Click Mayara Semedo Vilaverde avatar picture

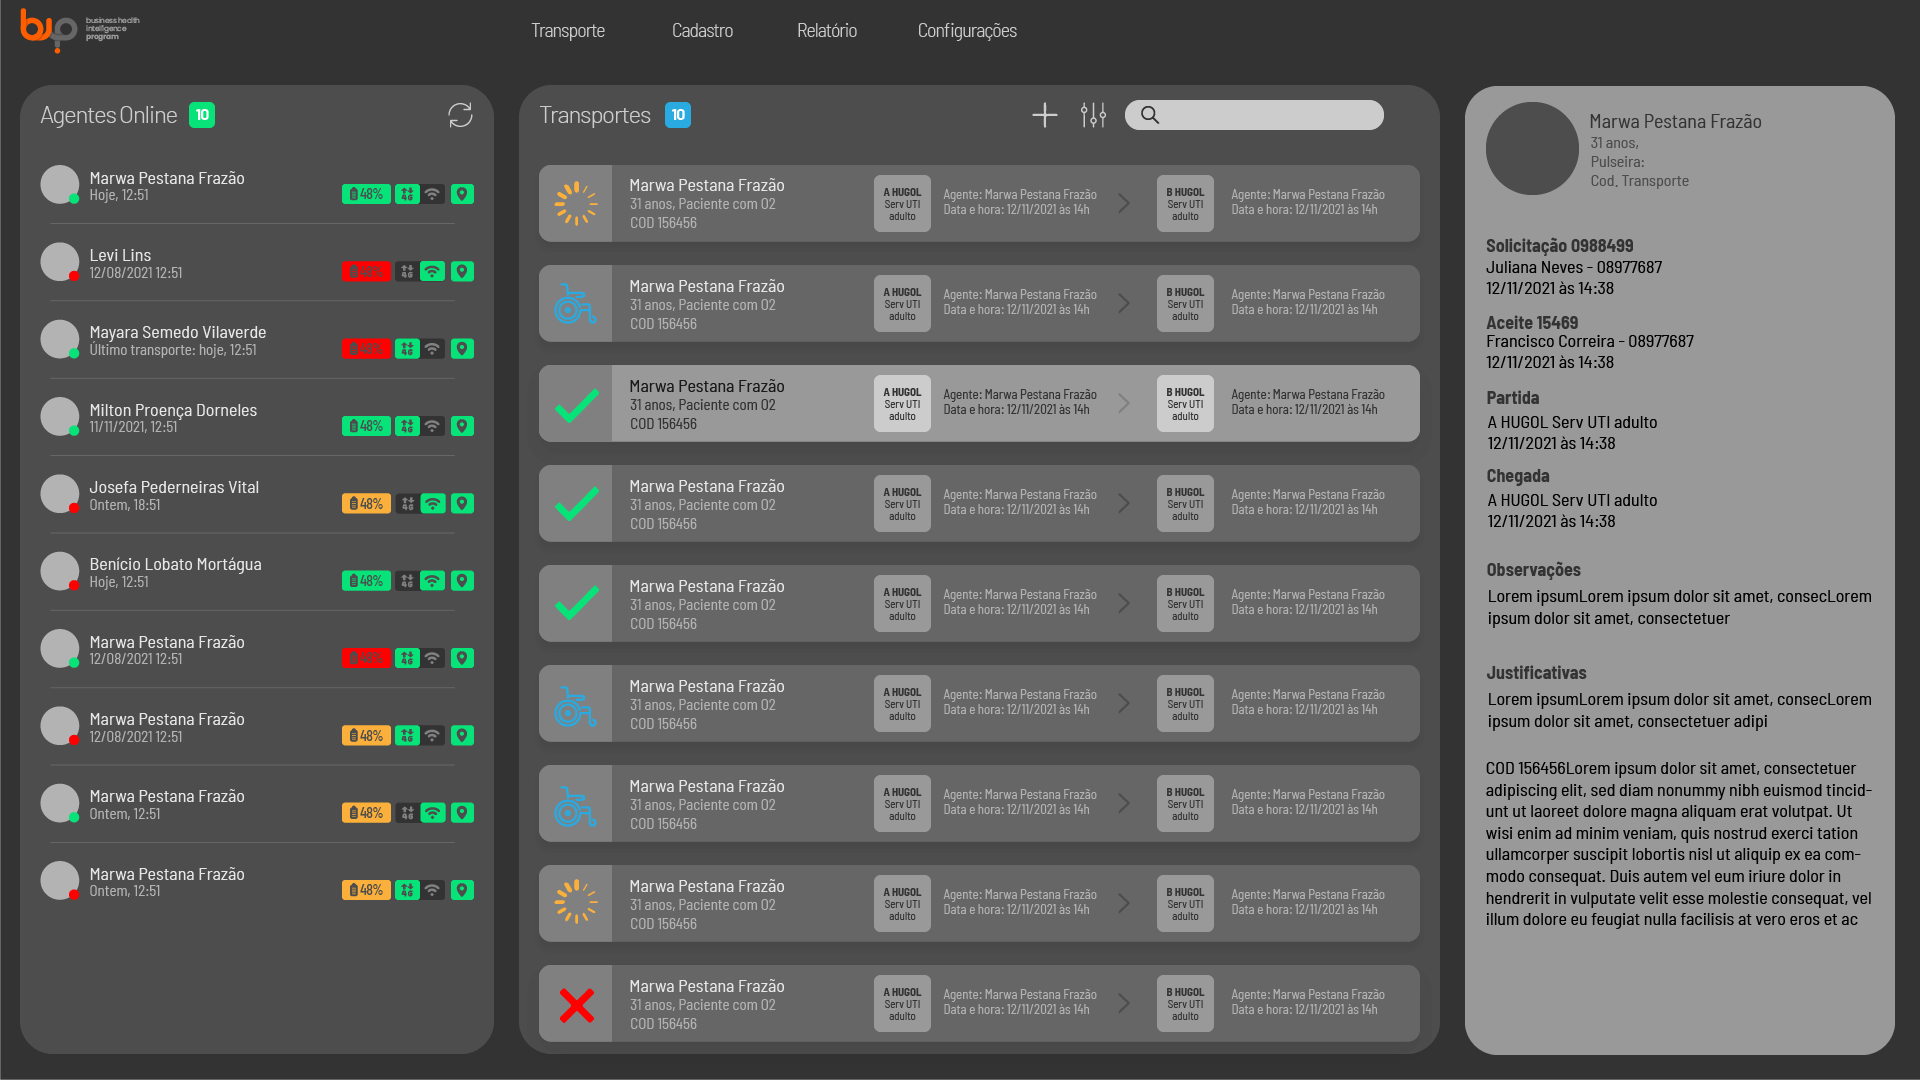pos(59,339)
